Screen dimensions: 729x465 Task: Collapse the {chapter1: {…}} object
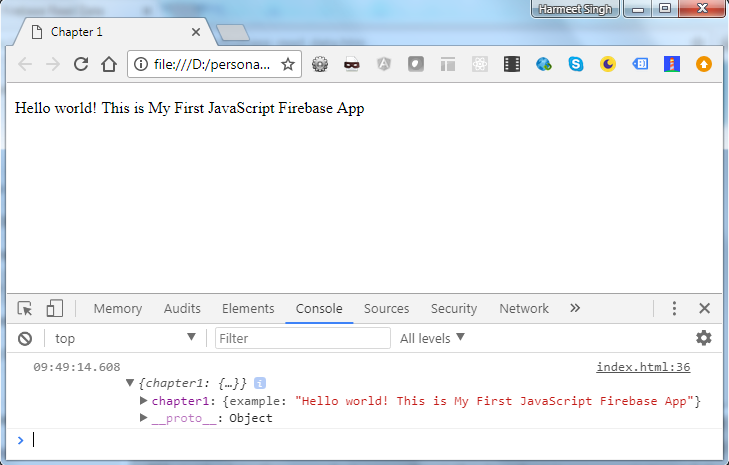(130, 383)
